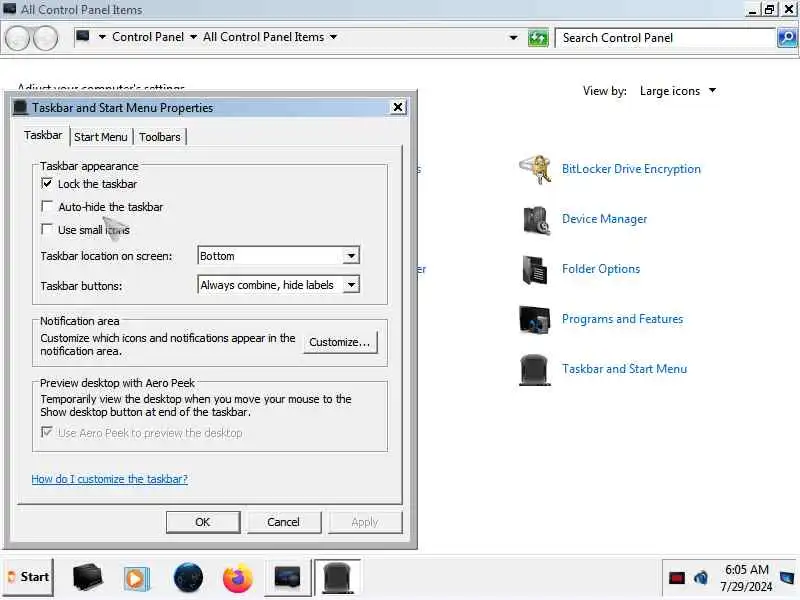The width and height of the screenshot is (800, 600).
Task: Expand the root breadcrumb arrow before Control Panel
Action: point(102,37)
